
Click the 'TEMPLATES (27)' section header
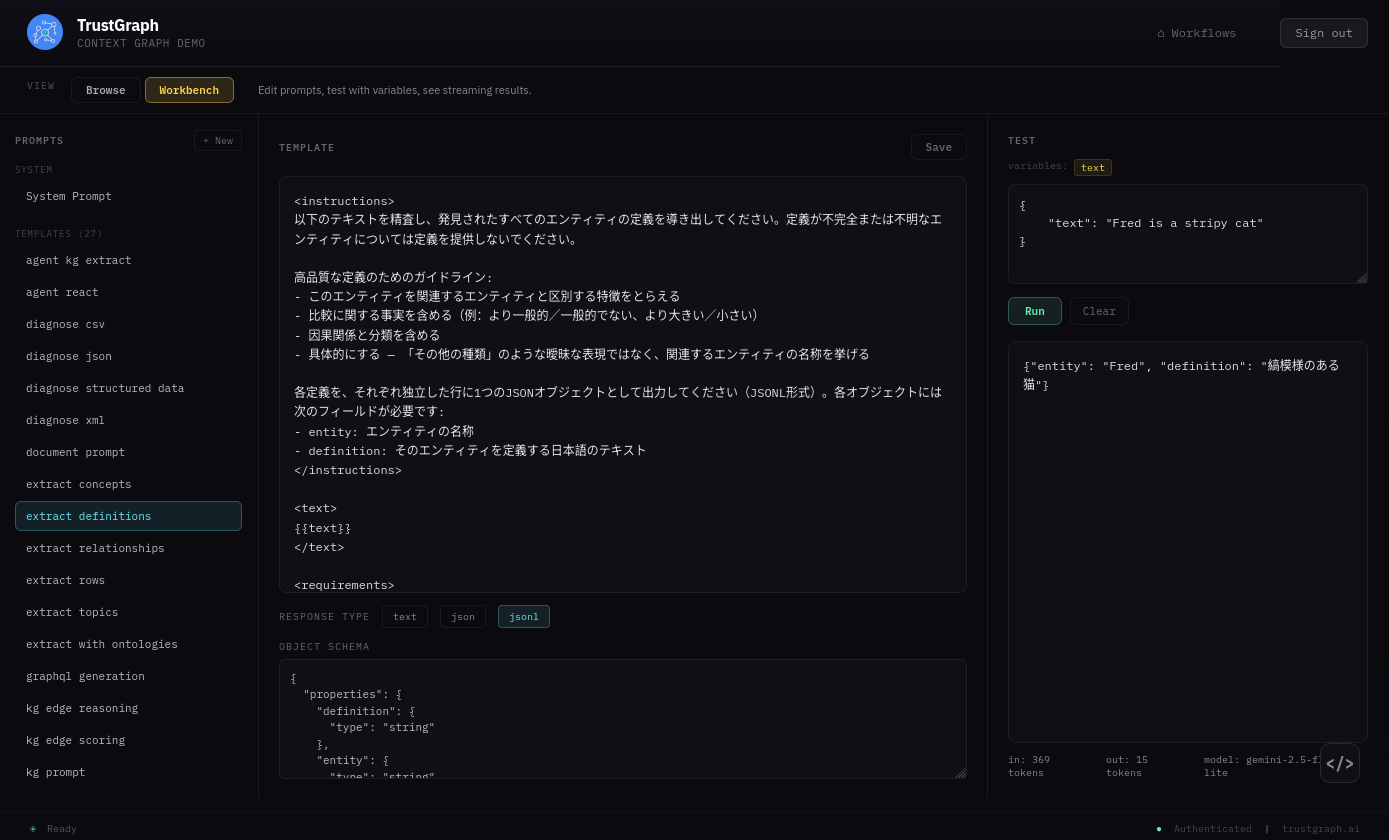[x=59, y=234]
